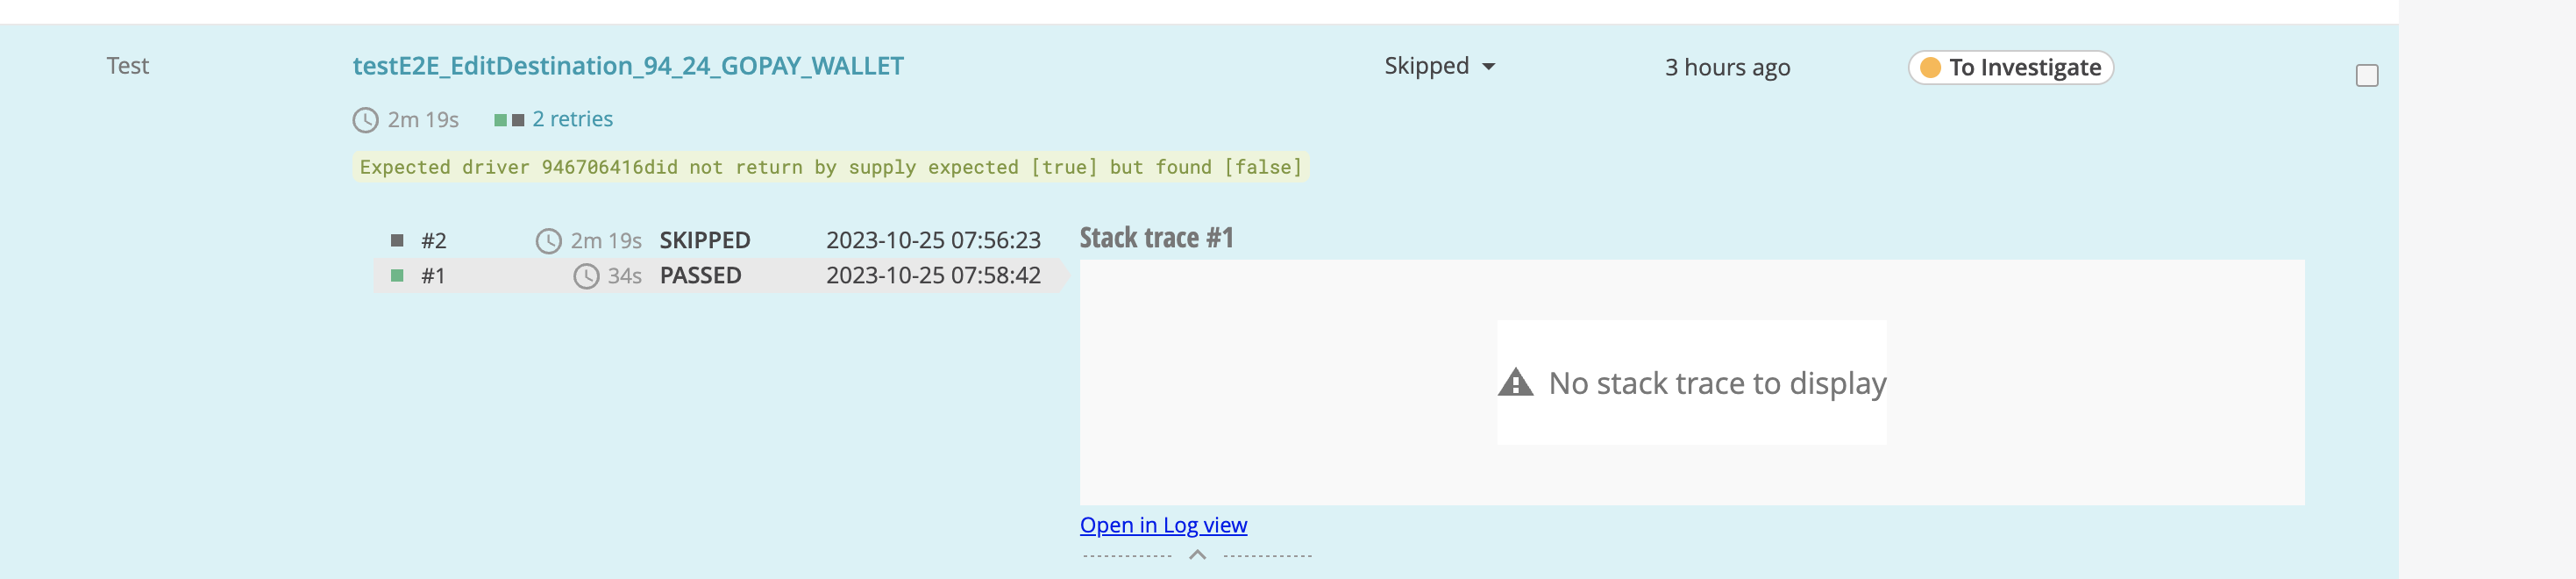Open the log view via Open in Log view

(x=1163, y=524)
